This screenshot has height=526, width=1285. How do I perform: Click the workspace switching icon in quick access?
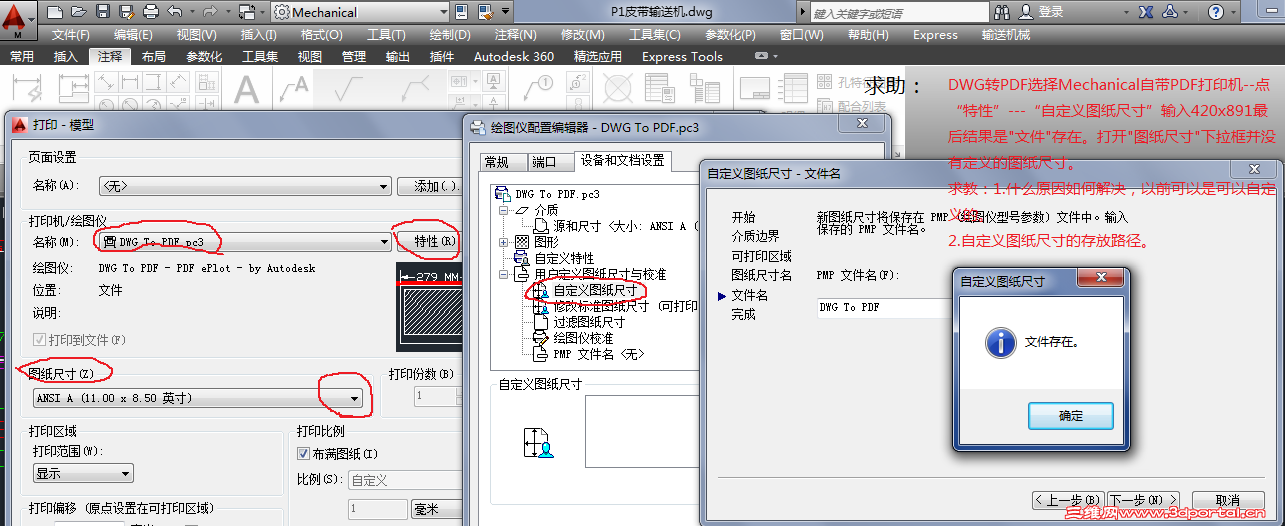[x=246, y=12]
